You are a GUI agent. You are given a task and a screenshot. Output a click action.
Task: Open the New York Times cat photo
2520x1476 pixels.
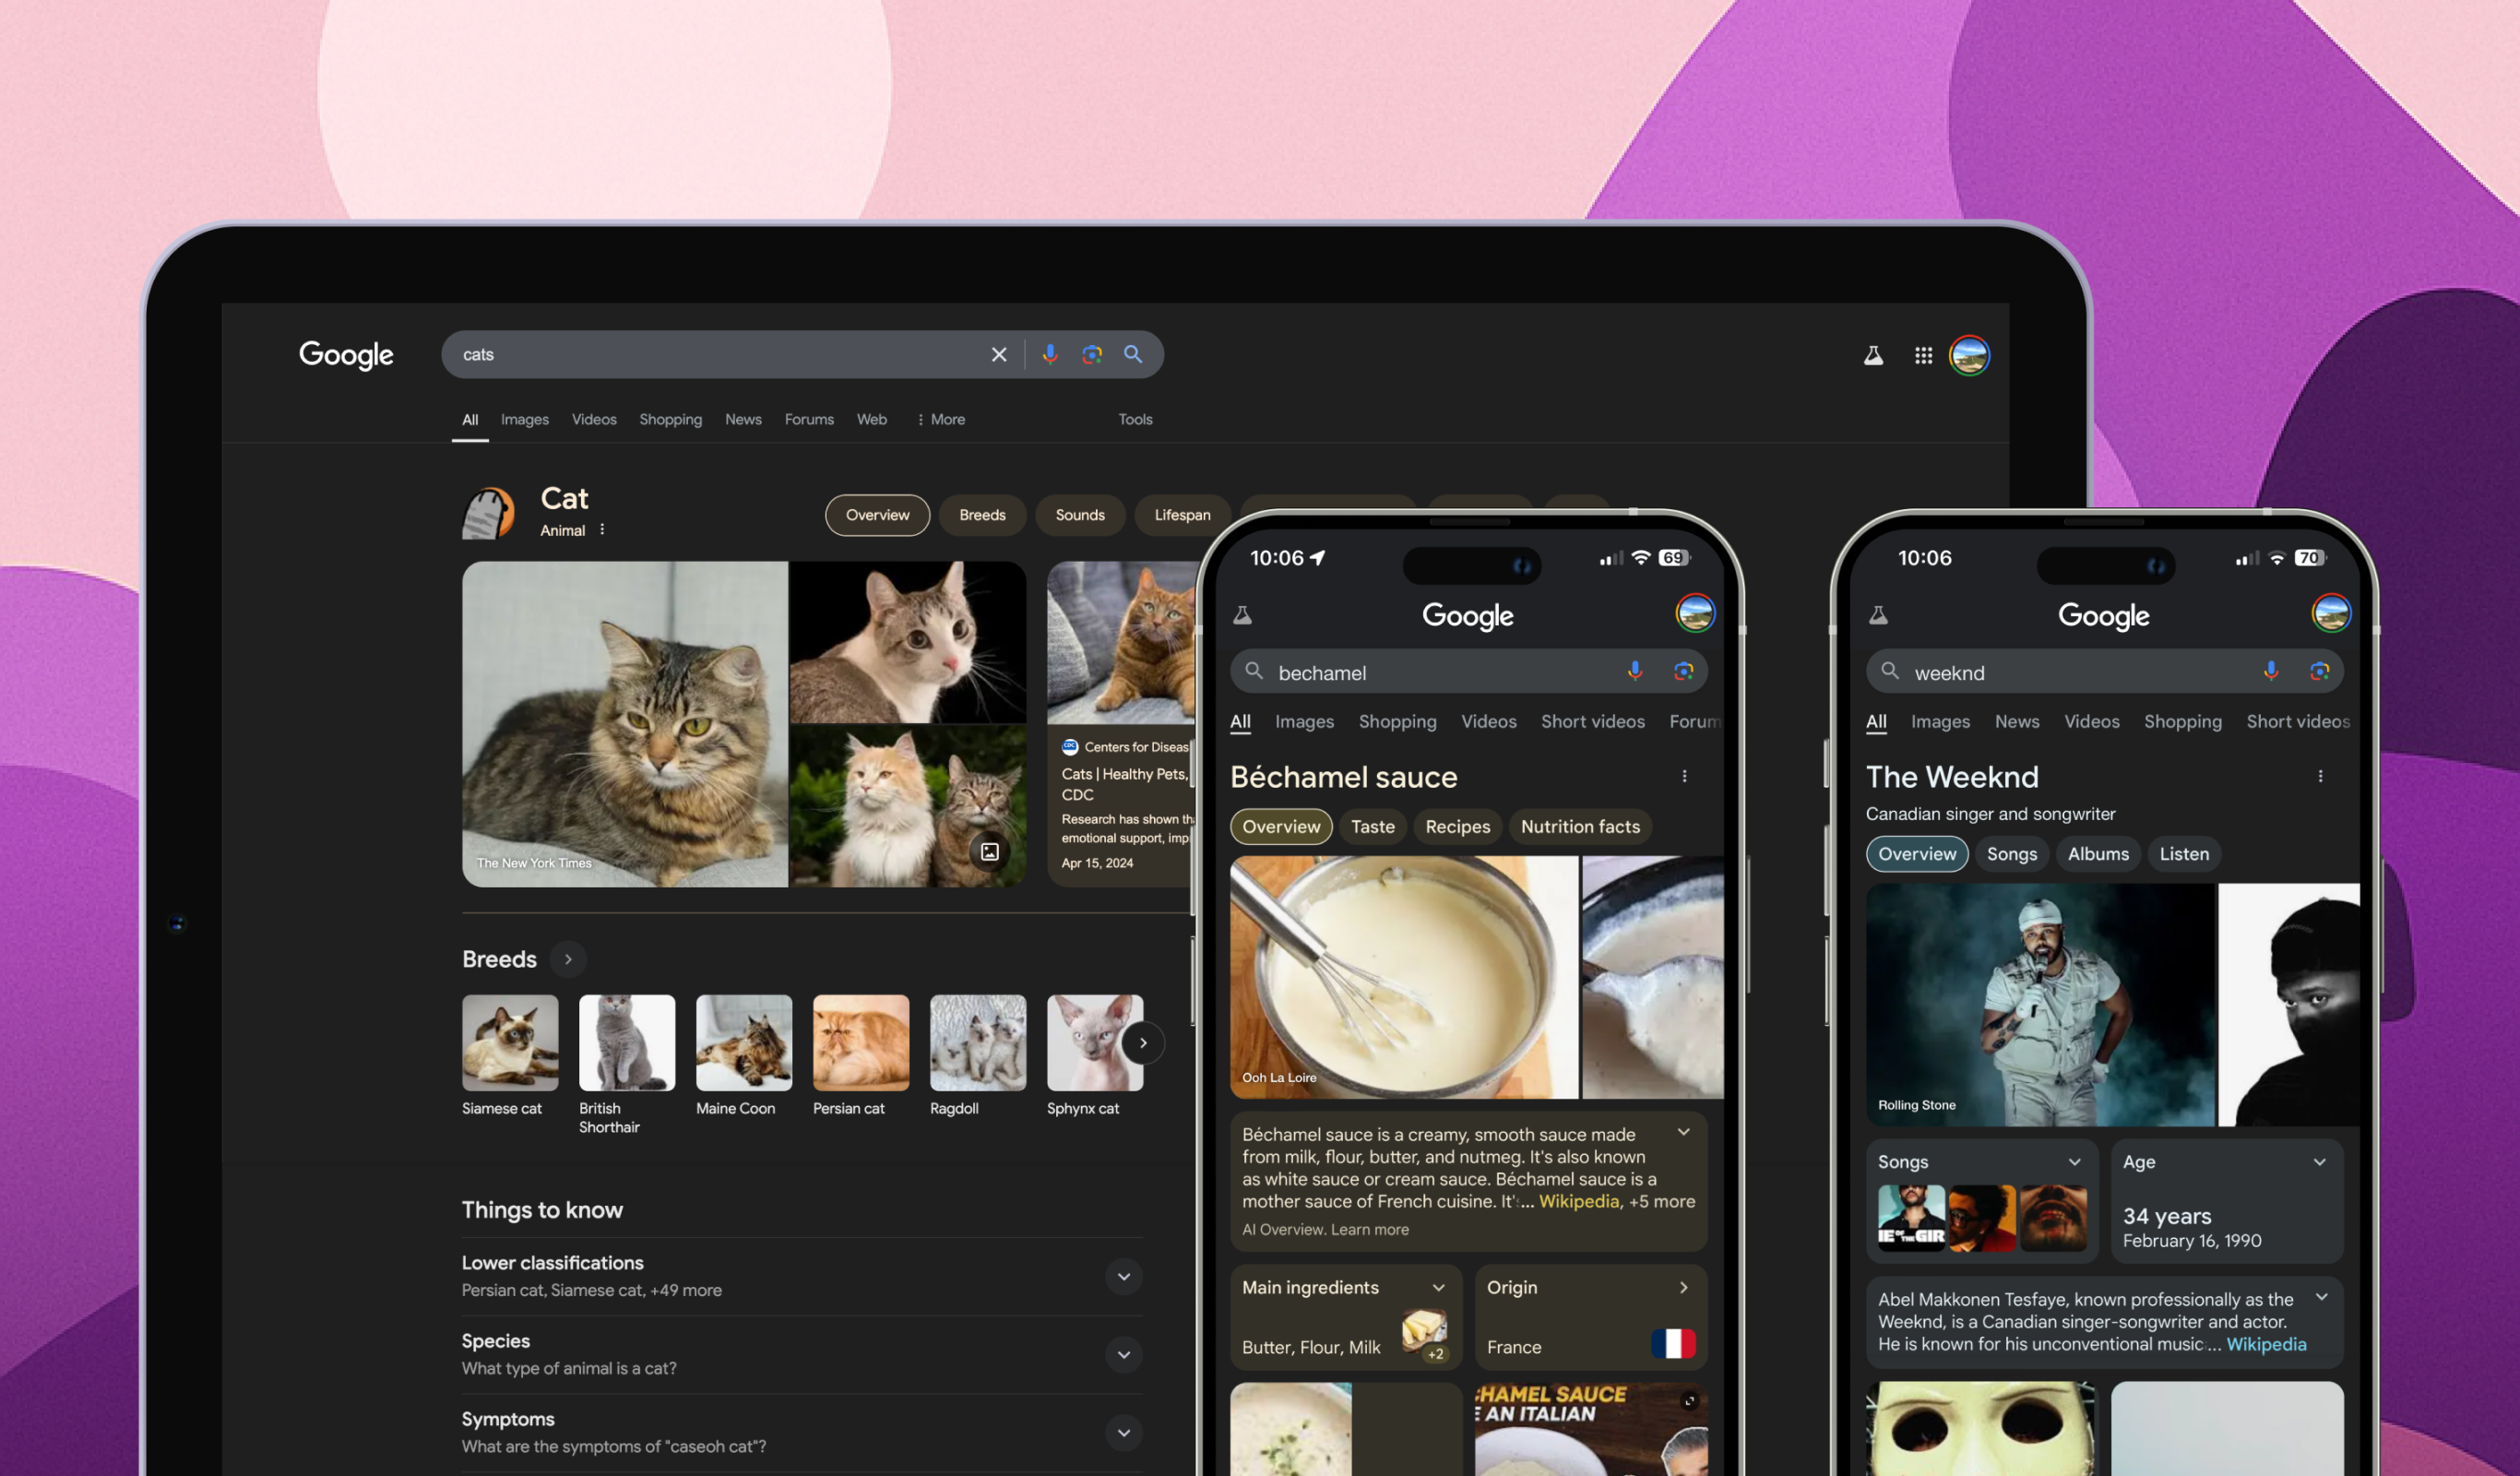pyautogui.click(x=625, y=724)
